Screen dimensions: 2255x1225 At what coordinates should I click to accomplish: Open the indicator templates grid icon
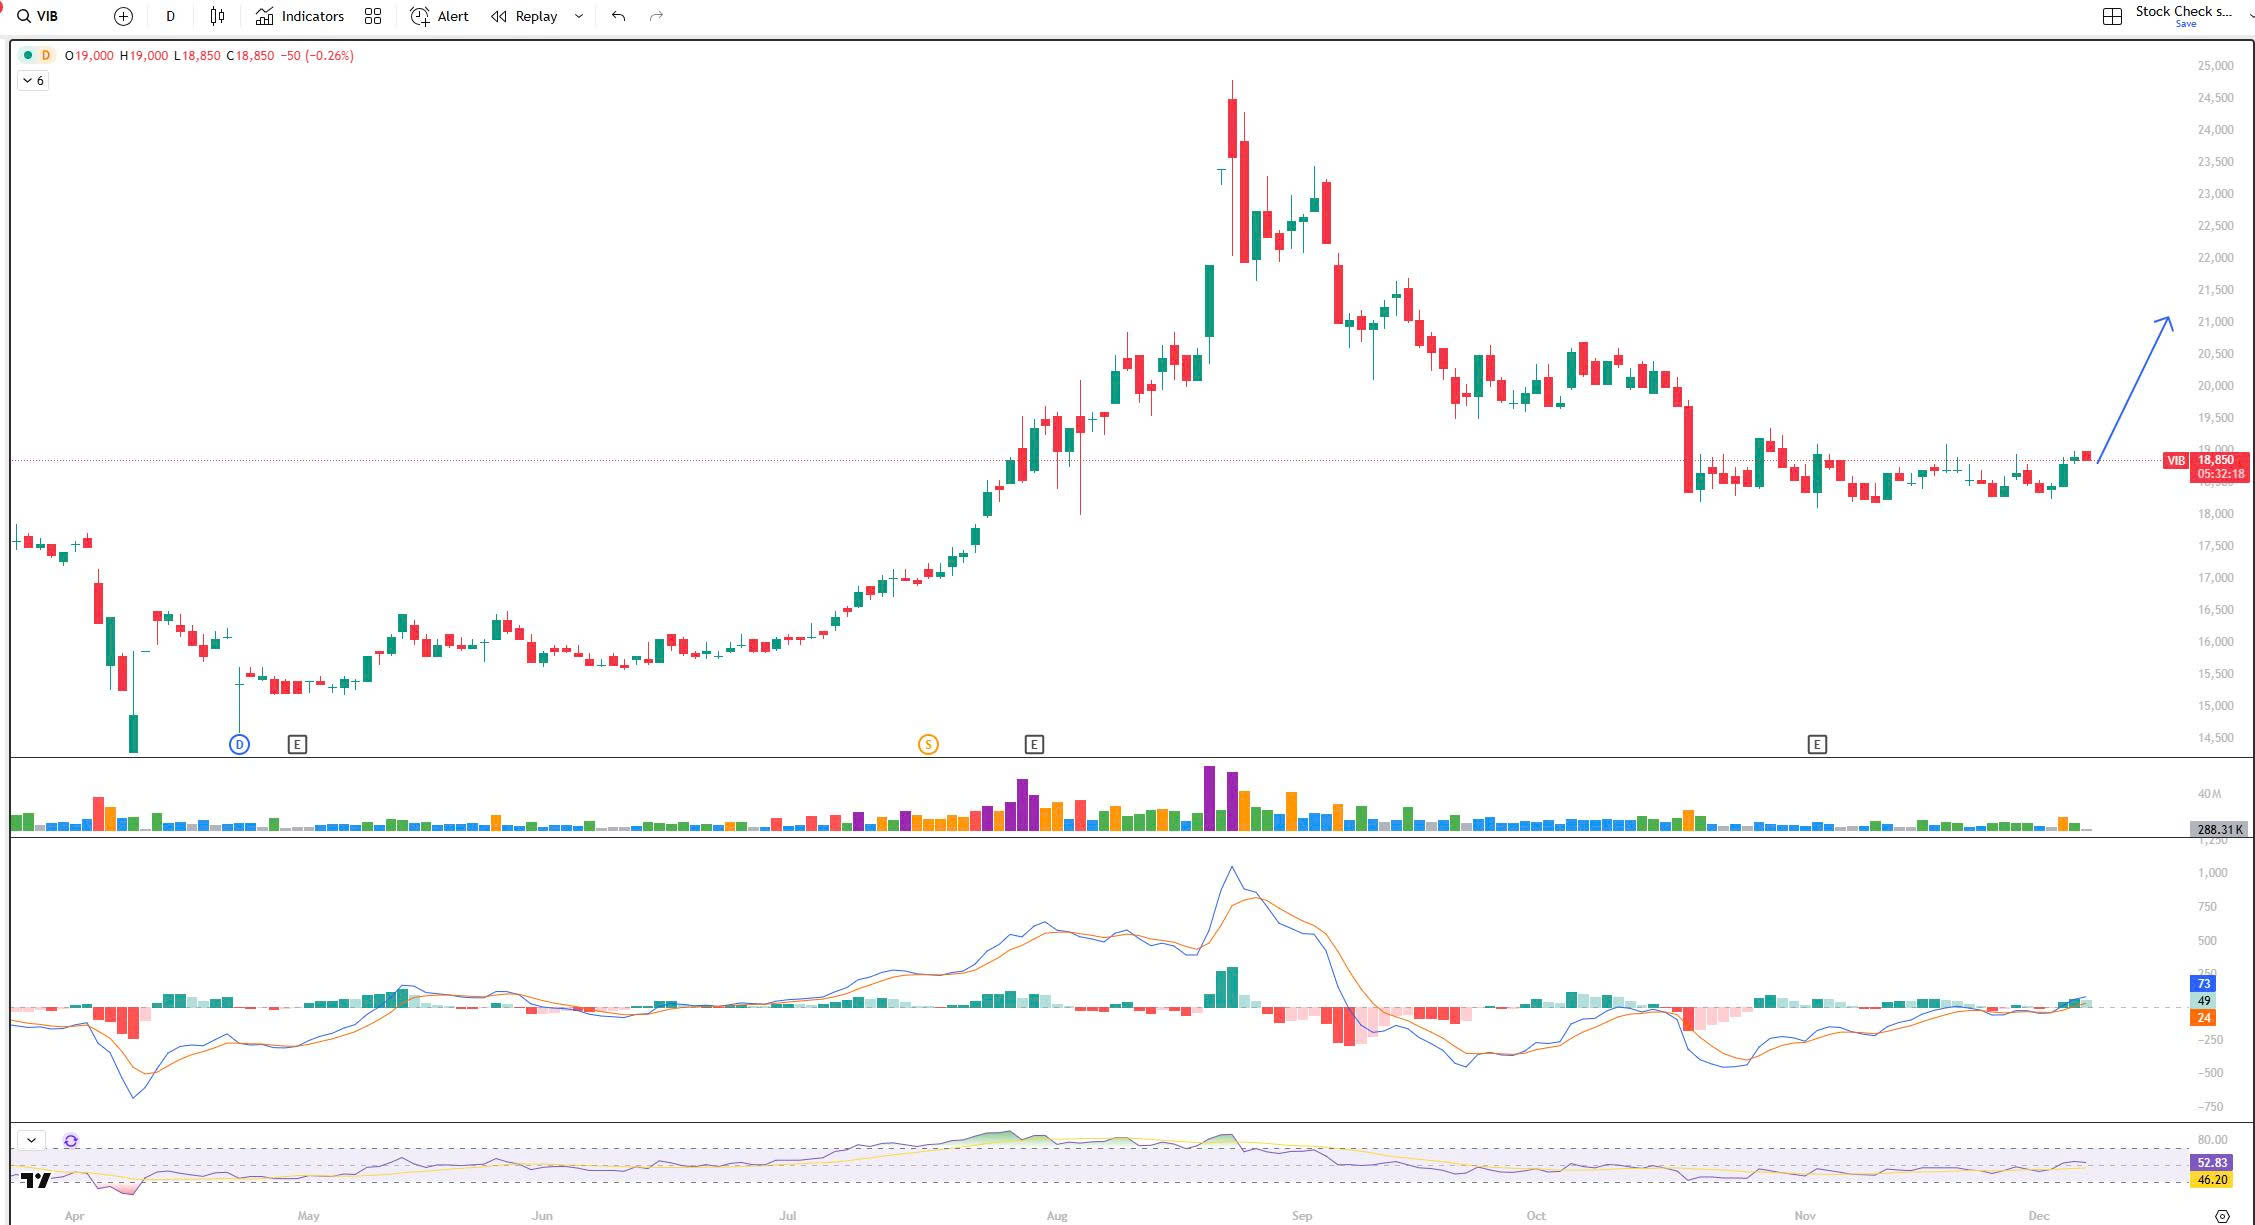373,16
